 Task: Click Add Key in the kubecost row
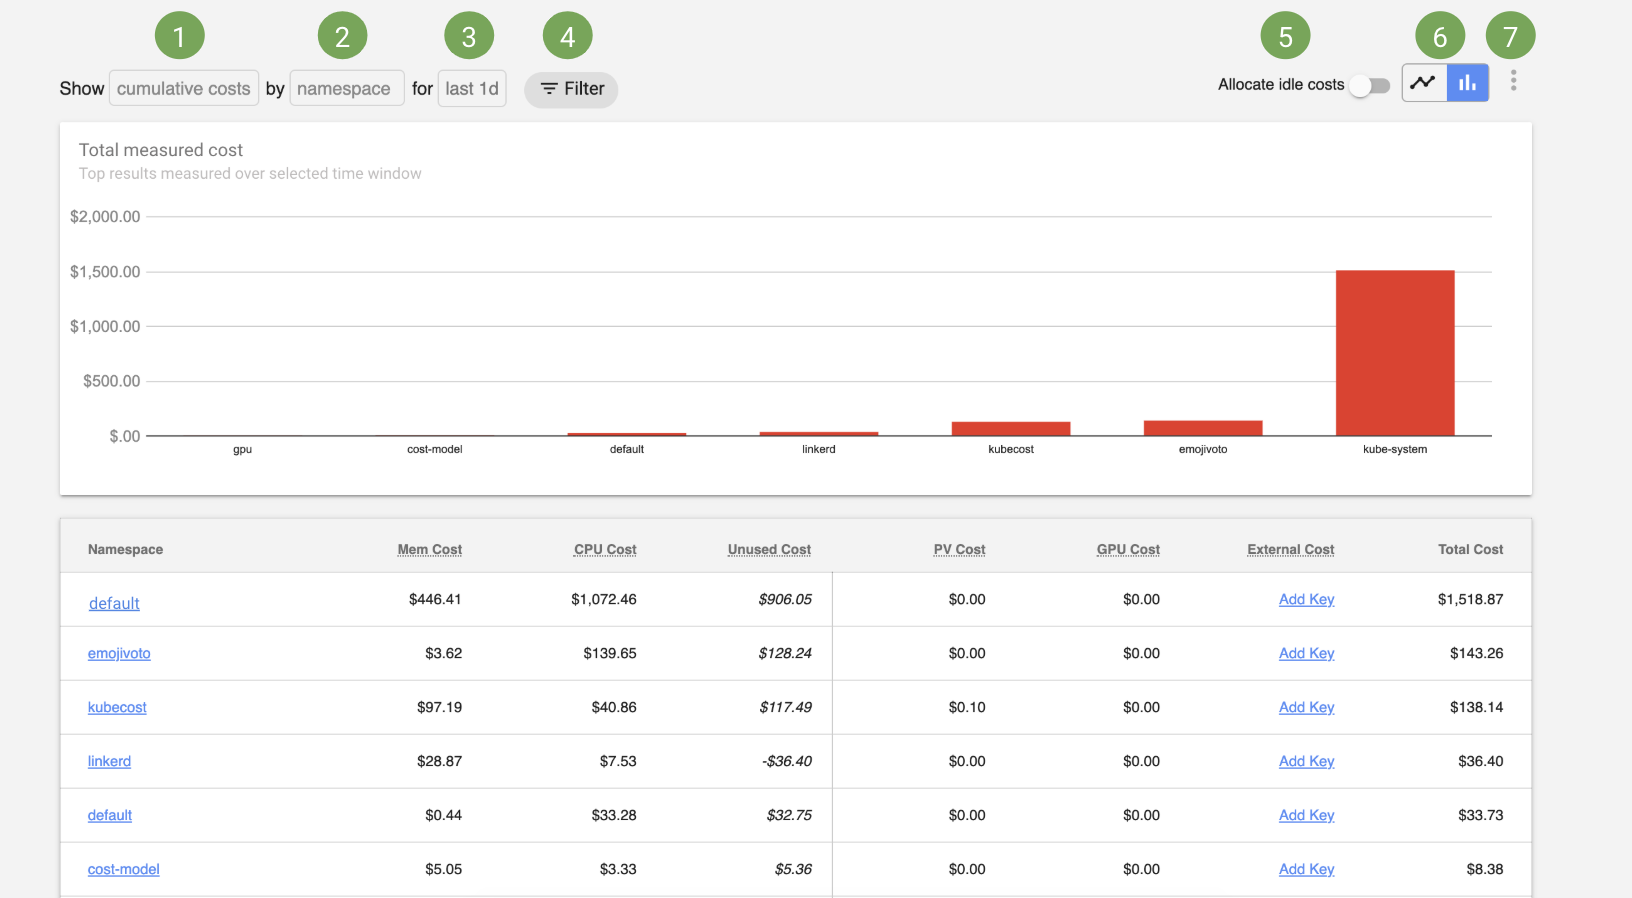pos(1306,707)
